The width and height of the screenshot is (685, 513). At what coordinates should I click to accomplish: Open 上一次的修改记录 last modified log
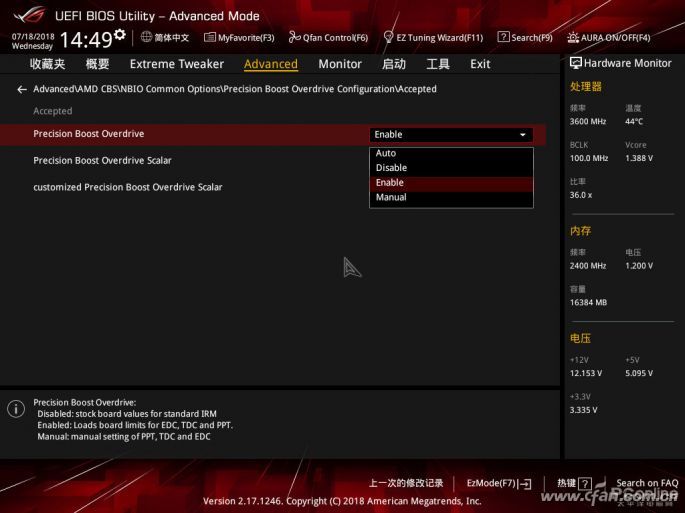pyautogui.click(x=406, y=483)
